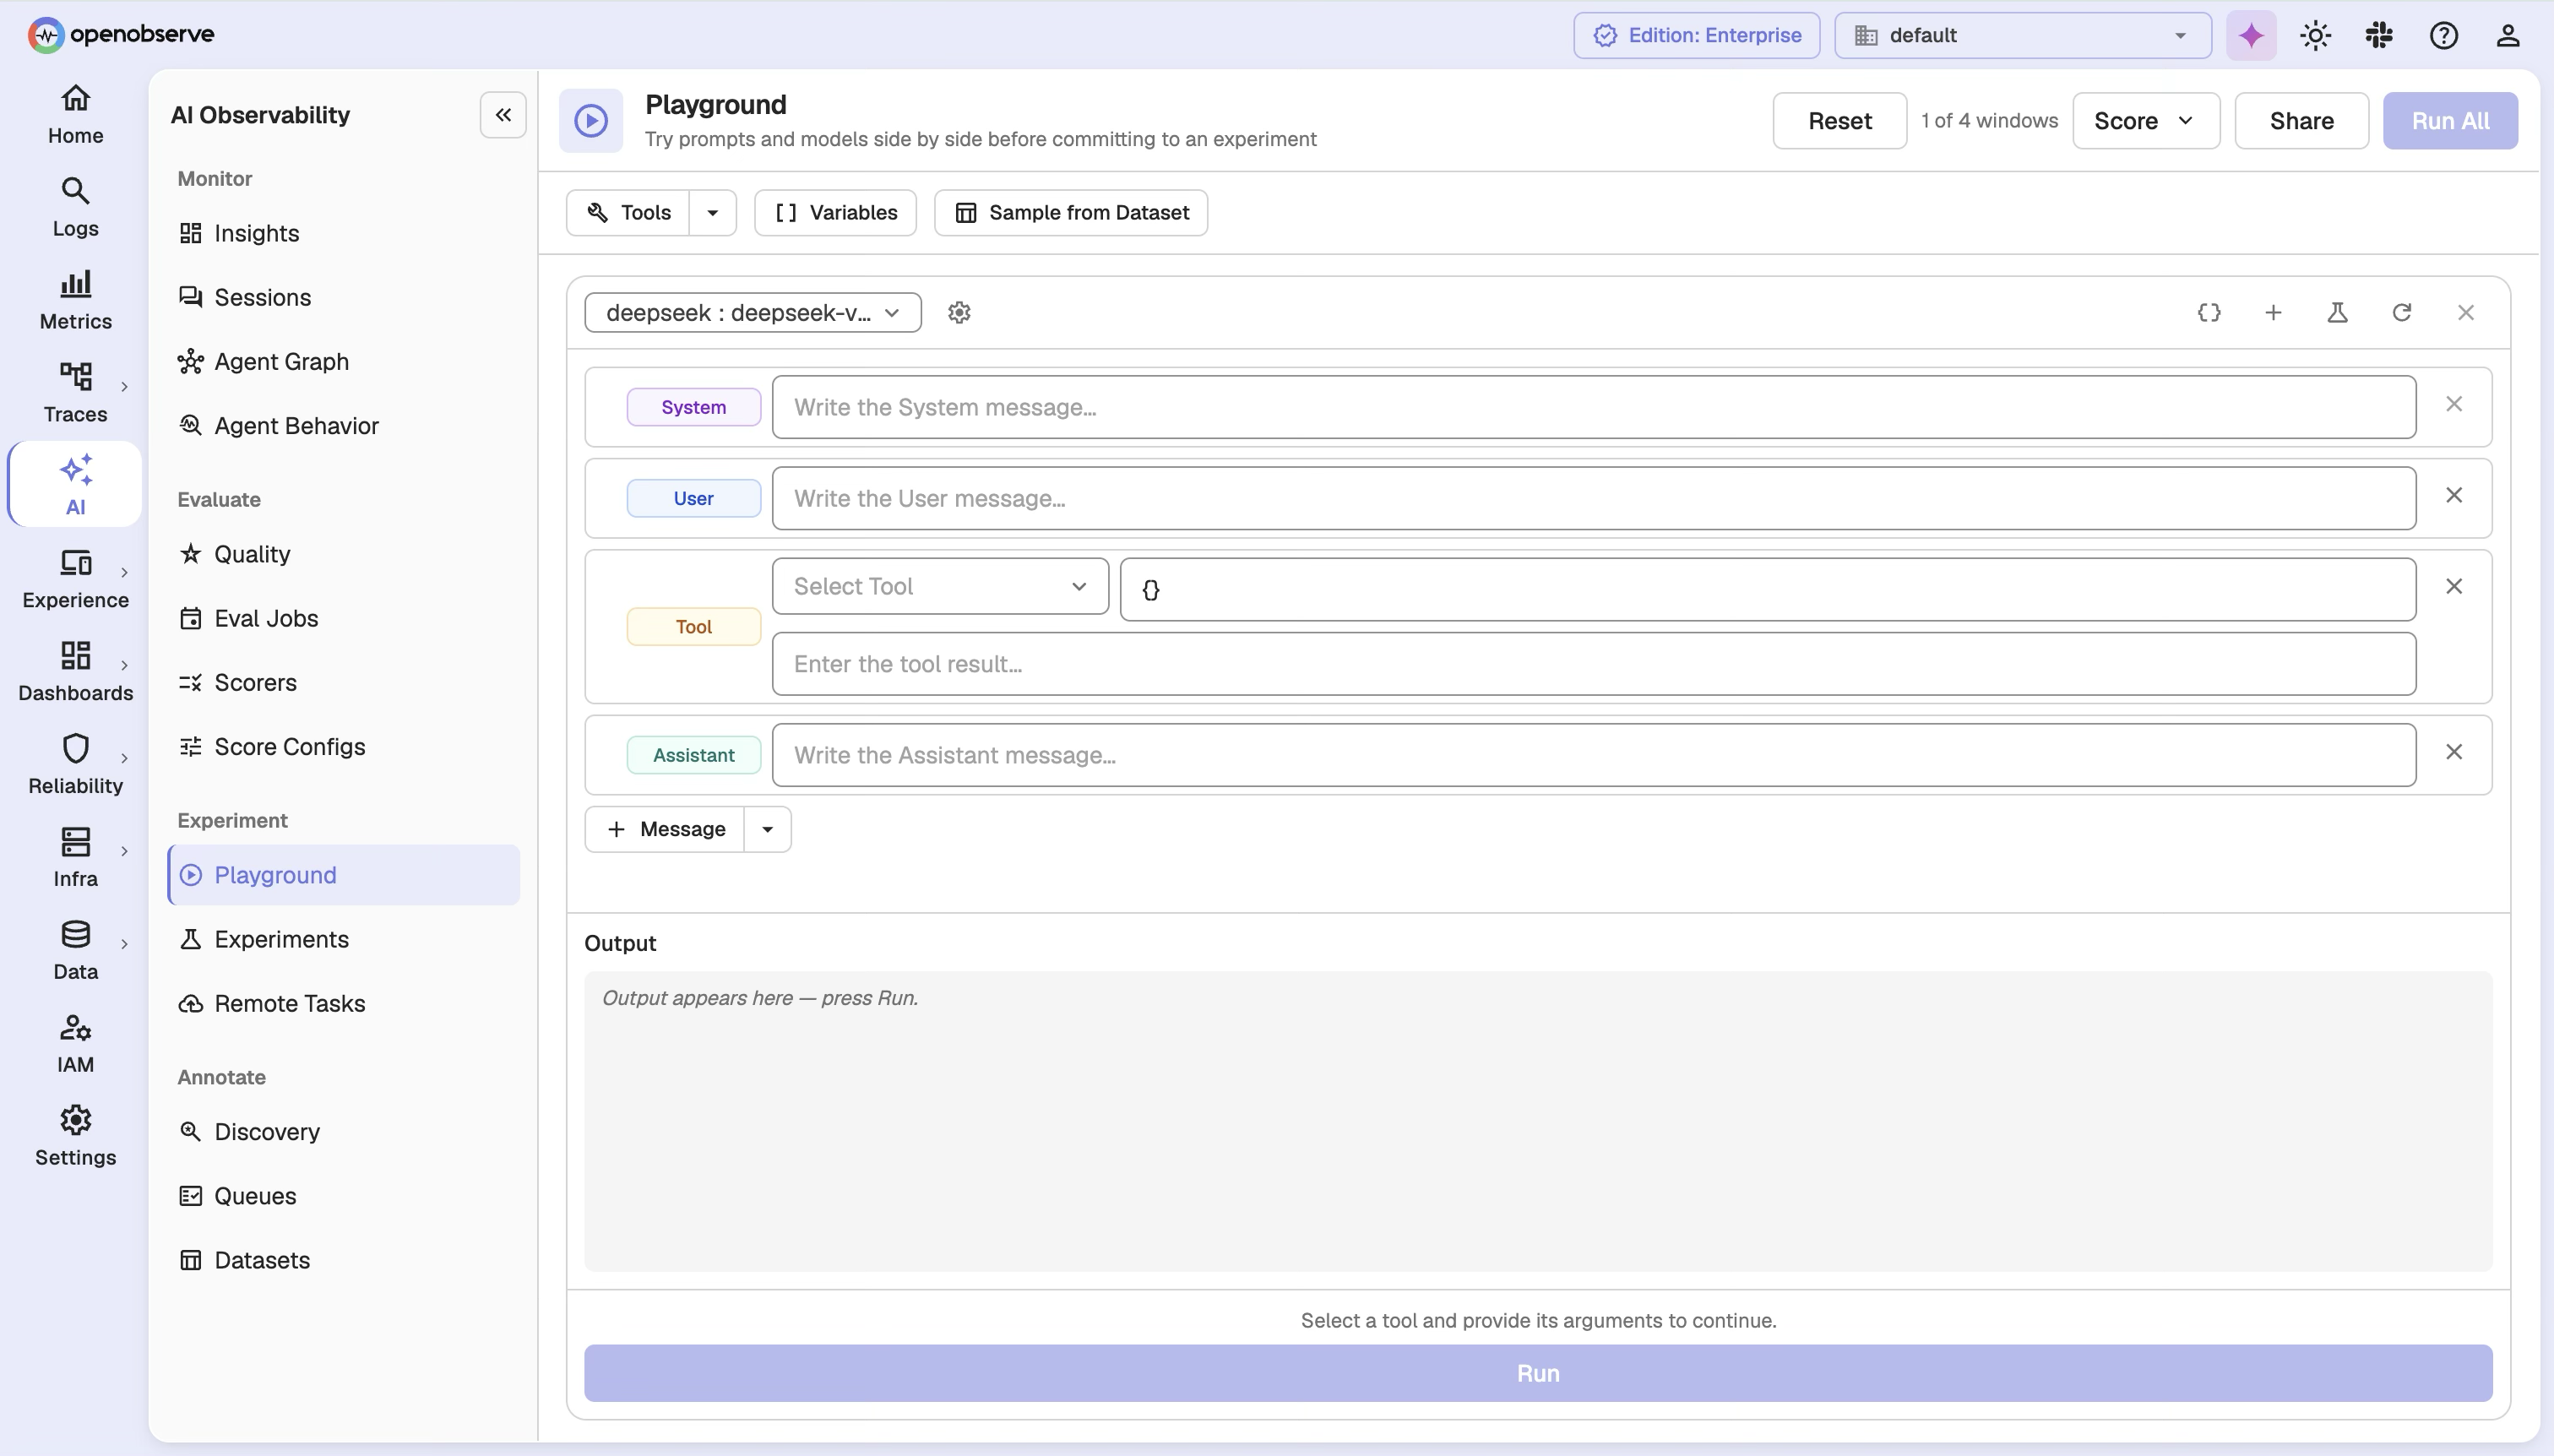Open Datasets under Annotate
This screenshot has width=2554, height=1456.
(x=343, y=1260)
